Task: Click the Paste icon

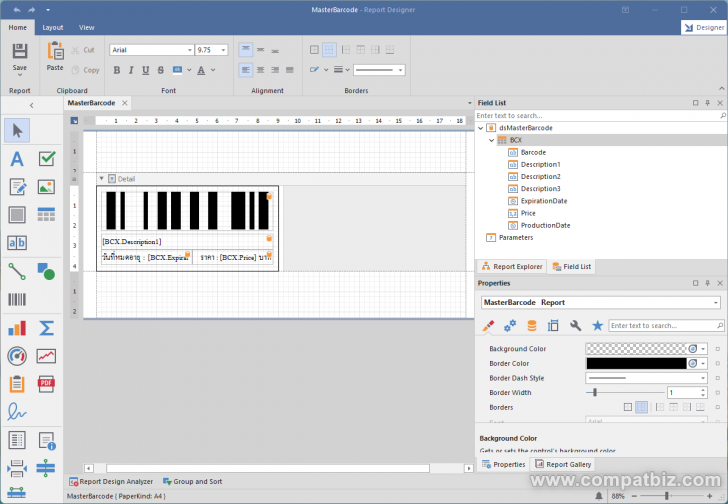Action: pyautogui.click(x=55, y=51)
